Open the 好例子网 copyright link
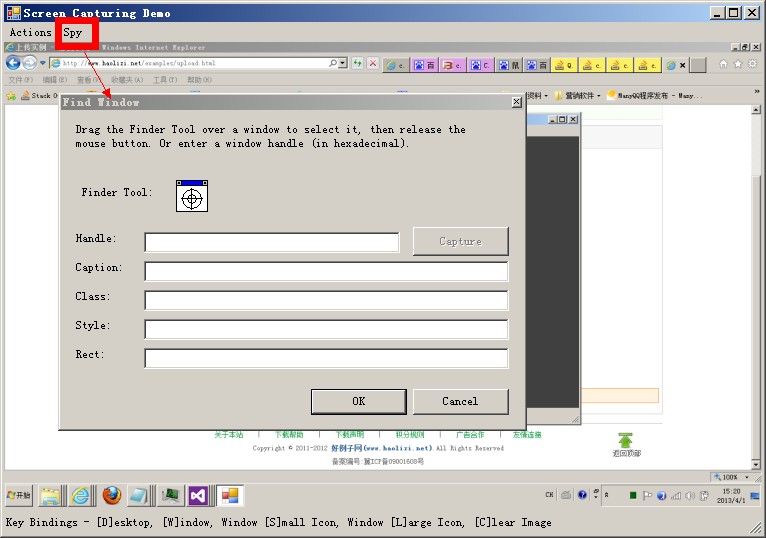 [382, 448]
